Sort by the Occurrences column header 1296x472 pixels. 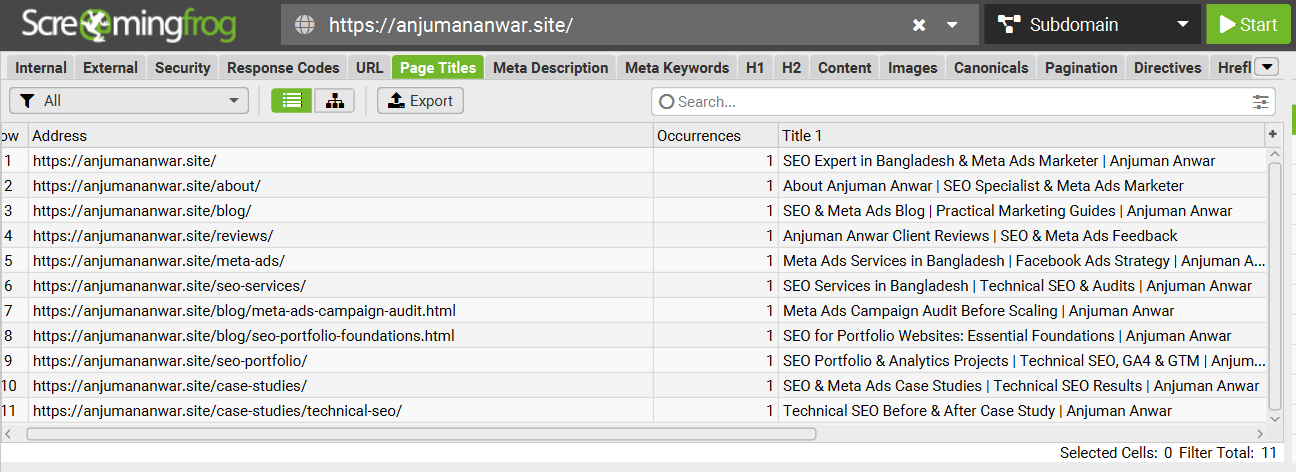tap(716, 135)
